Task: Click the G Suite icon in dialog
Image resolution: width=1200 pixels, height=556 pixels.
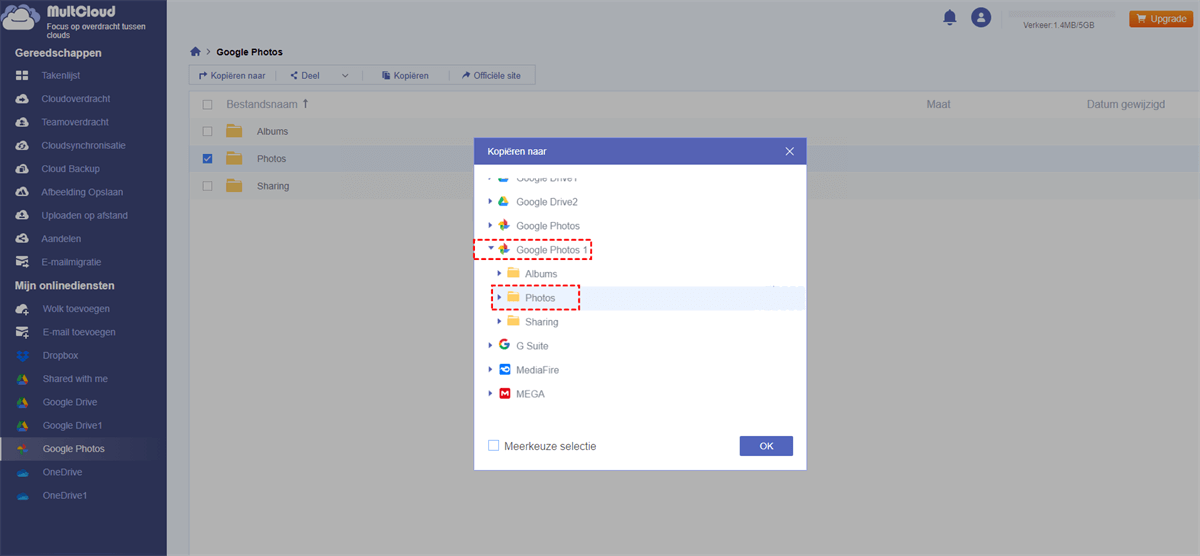Action: tap(504, 345)
